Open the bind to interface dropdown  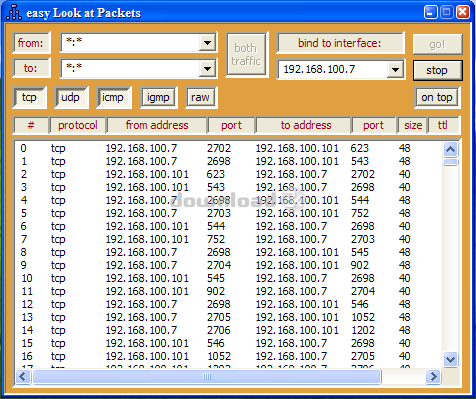pos(395,70)
